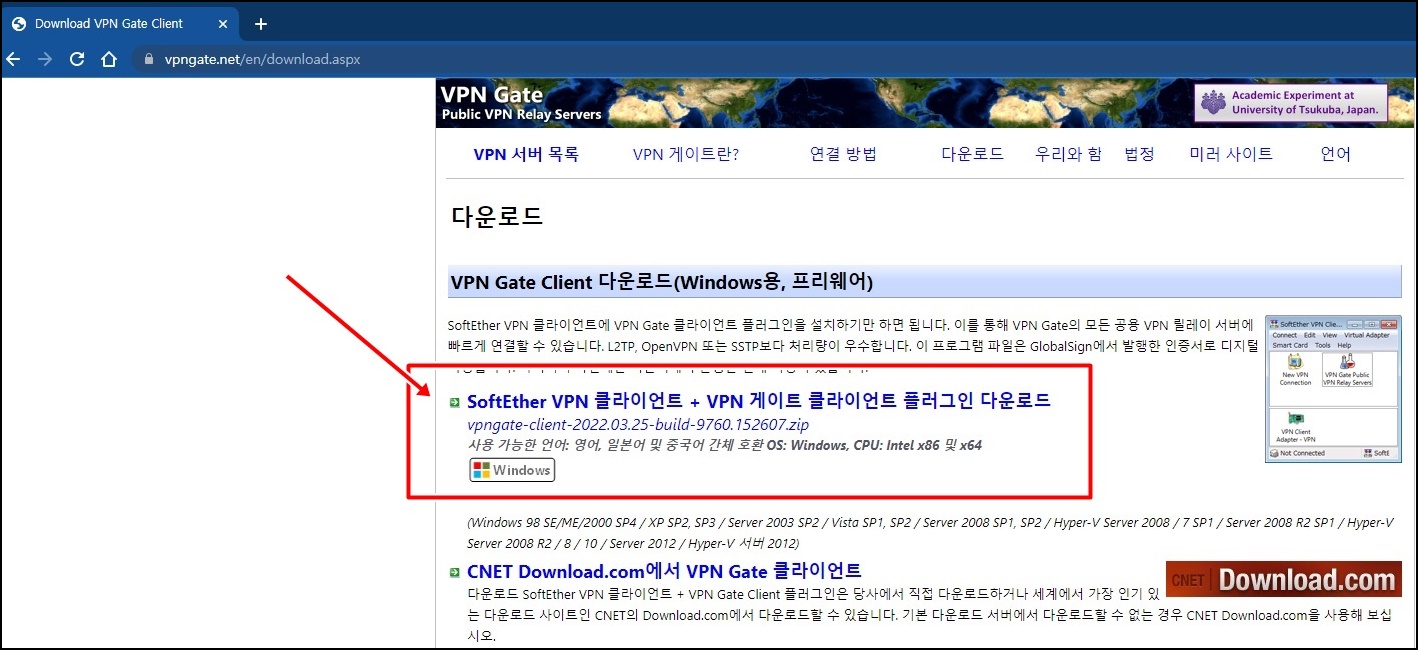Focus the address bar URL
1418x650 pixels.
(262, 59)
